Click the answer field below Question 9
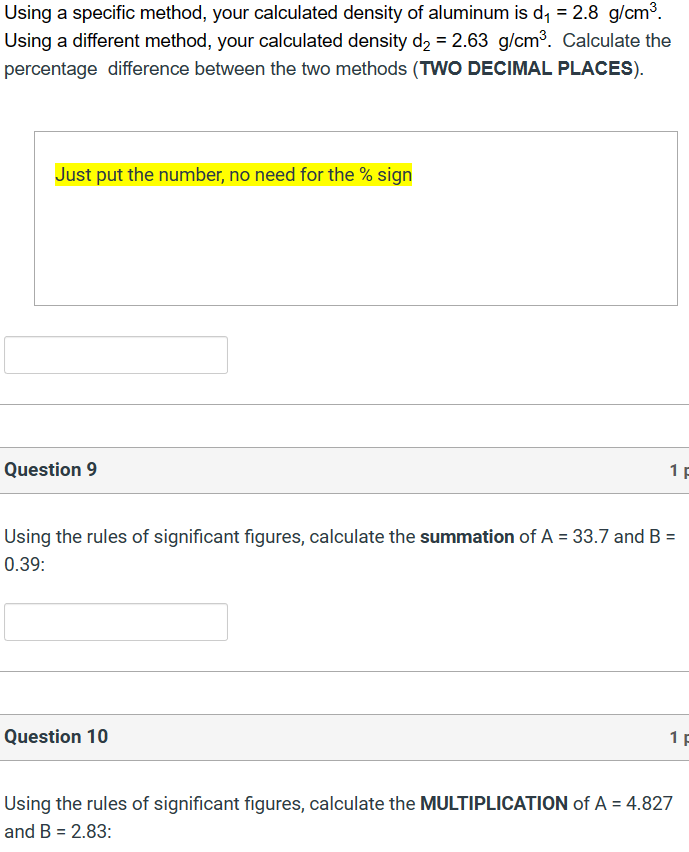The width and height of the screenshot is (689, 852). 115,622
